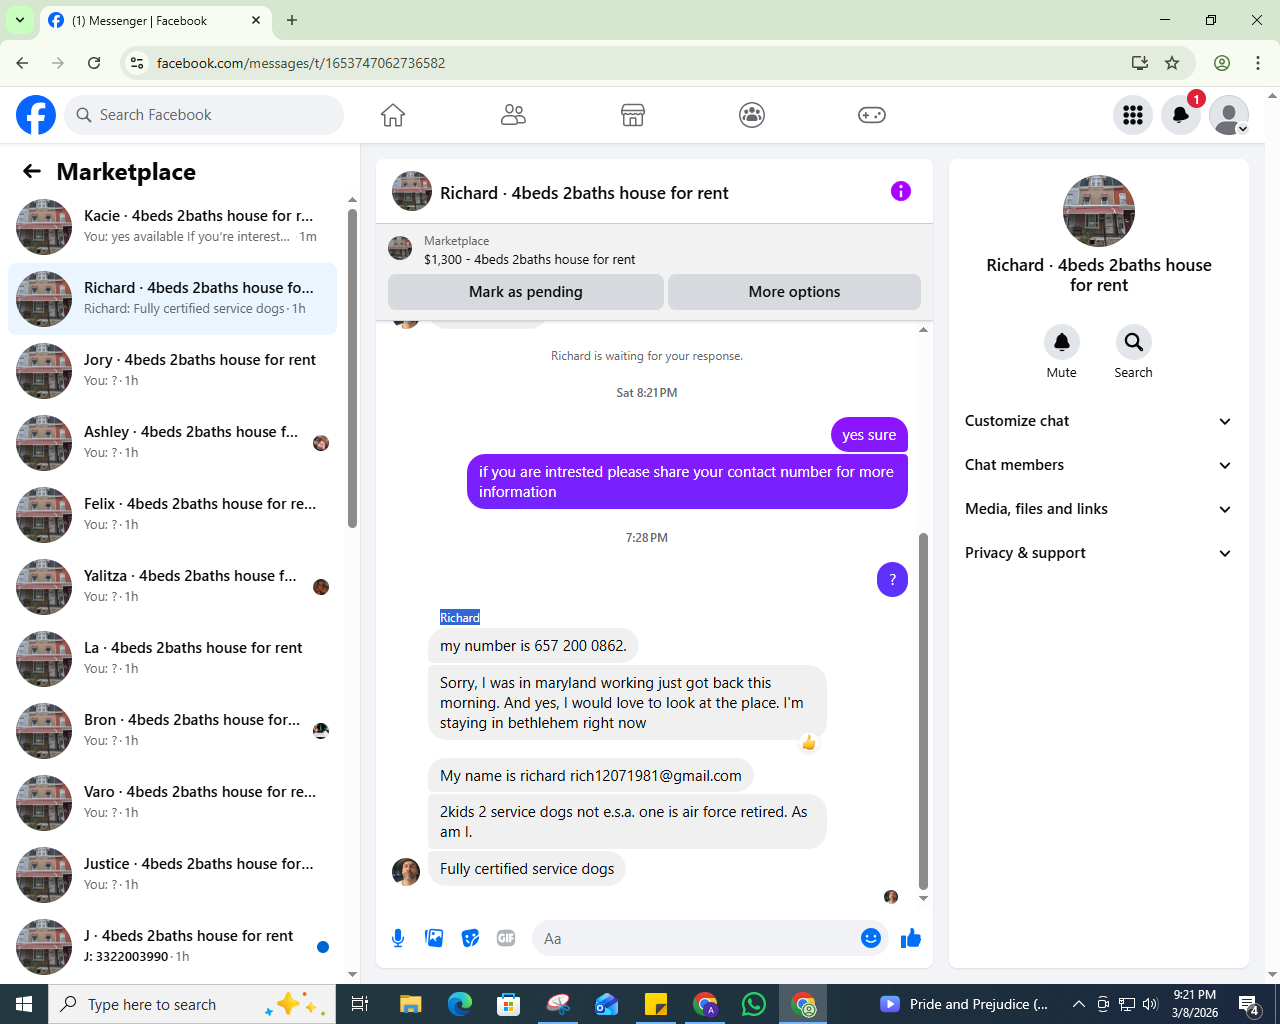
Task: Click Richard's listing thumbnail in right panel
Action: (1099, 211)
